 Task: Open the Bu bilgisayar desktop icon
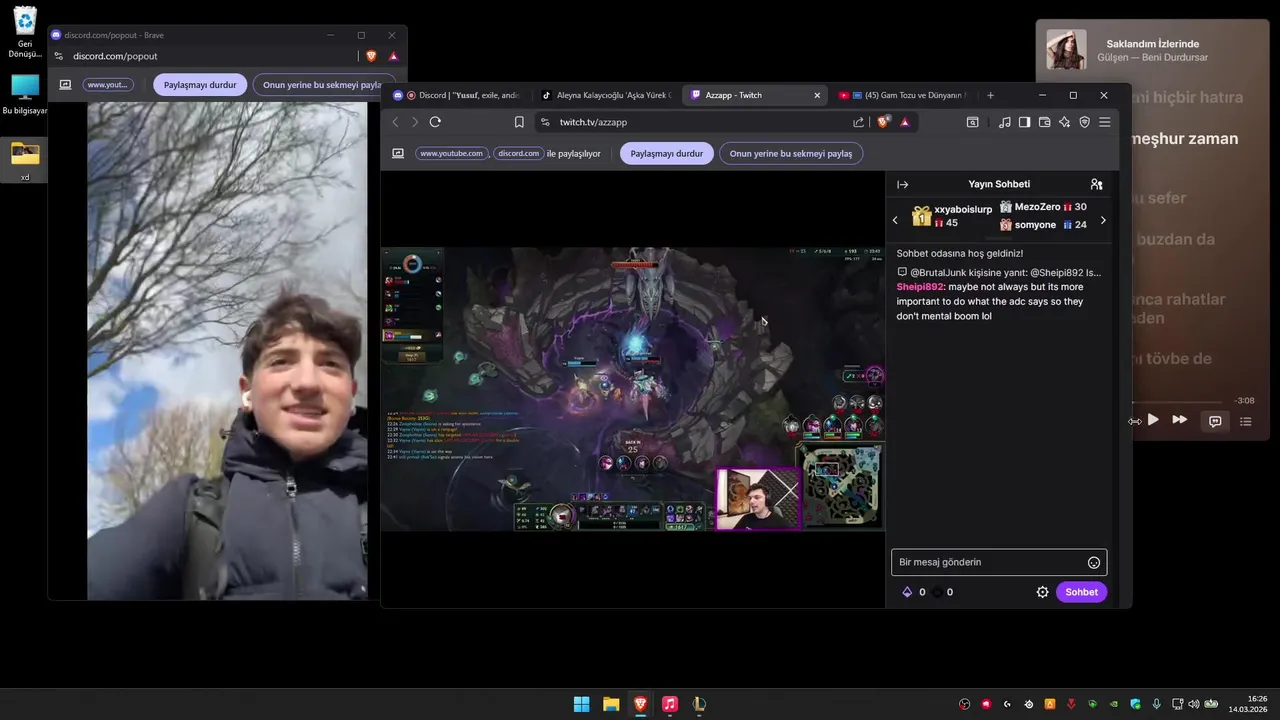[25, 95]
